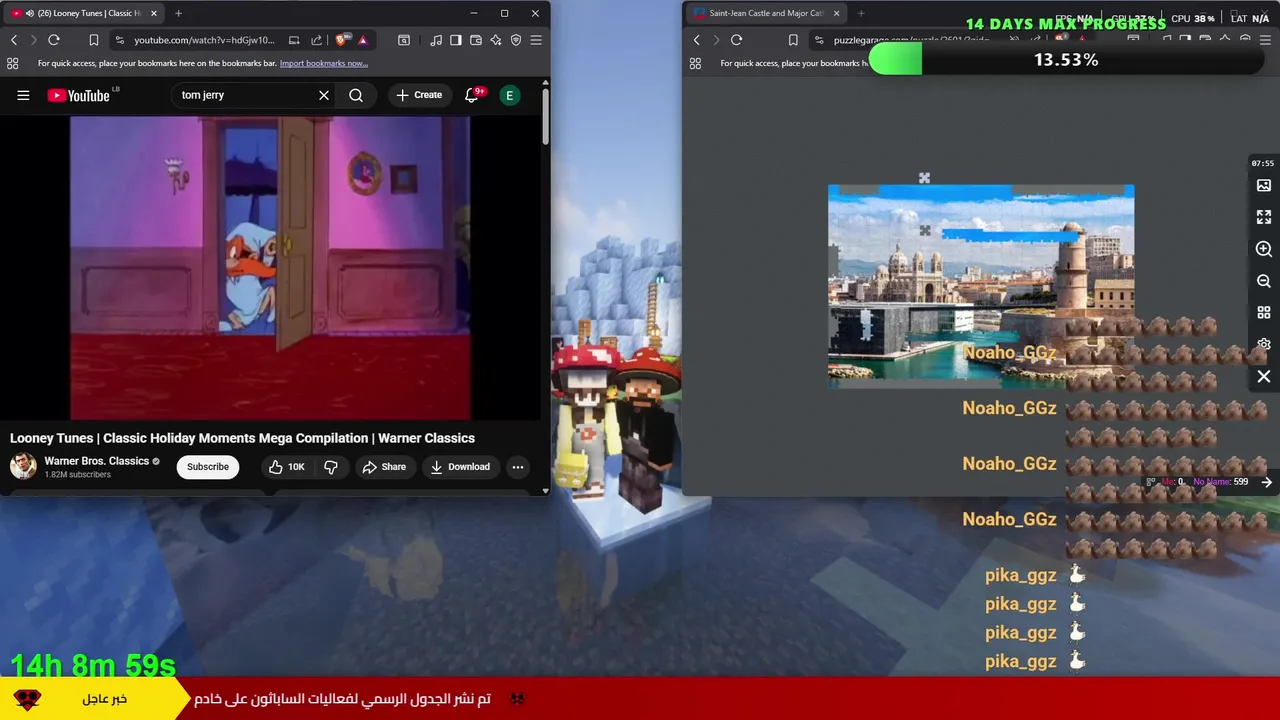
Task: Click loose puzzle piece above the picture
Action: pos(924,178)
